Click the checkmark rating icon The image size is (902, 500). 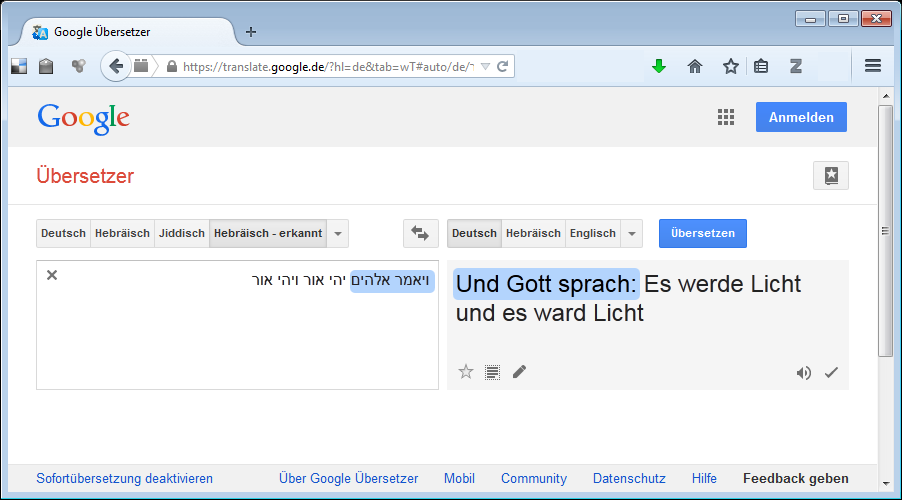(x=831, y=373)
